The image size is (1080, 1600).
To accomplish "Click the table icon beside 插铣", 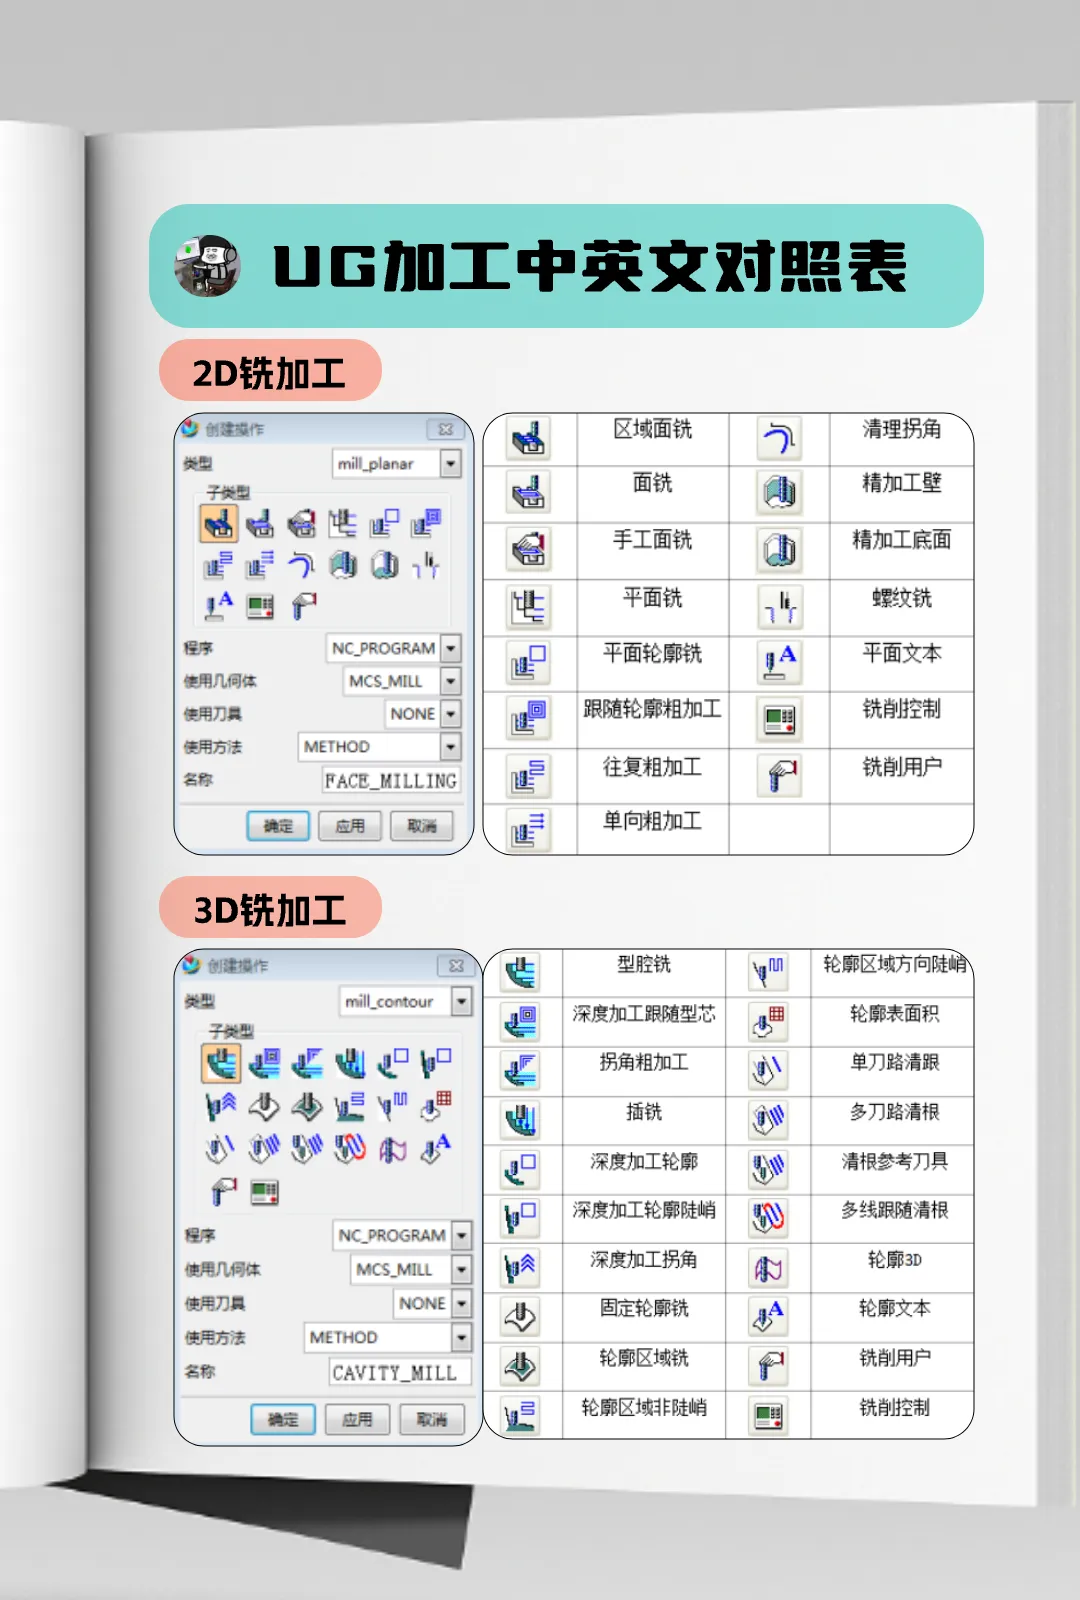I will pos(521,1119).
